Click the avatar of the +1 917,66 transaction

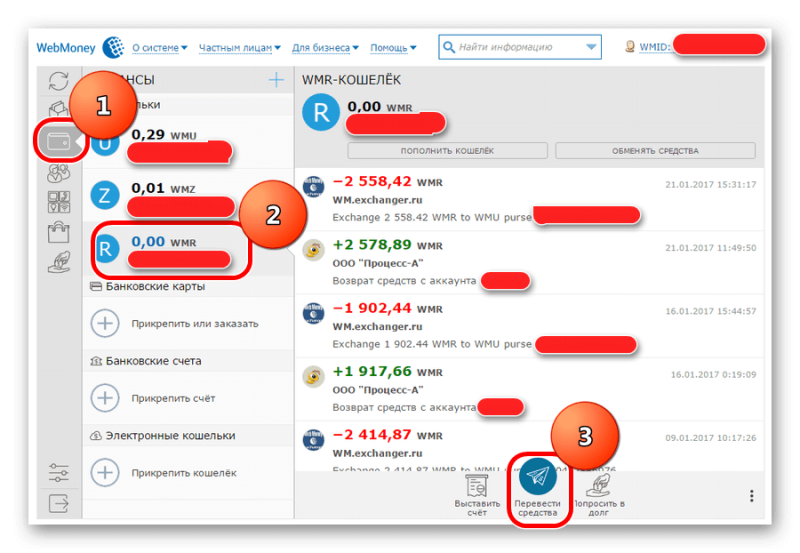313,376
